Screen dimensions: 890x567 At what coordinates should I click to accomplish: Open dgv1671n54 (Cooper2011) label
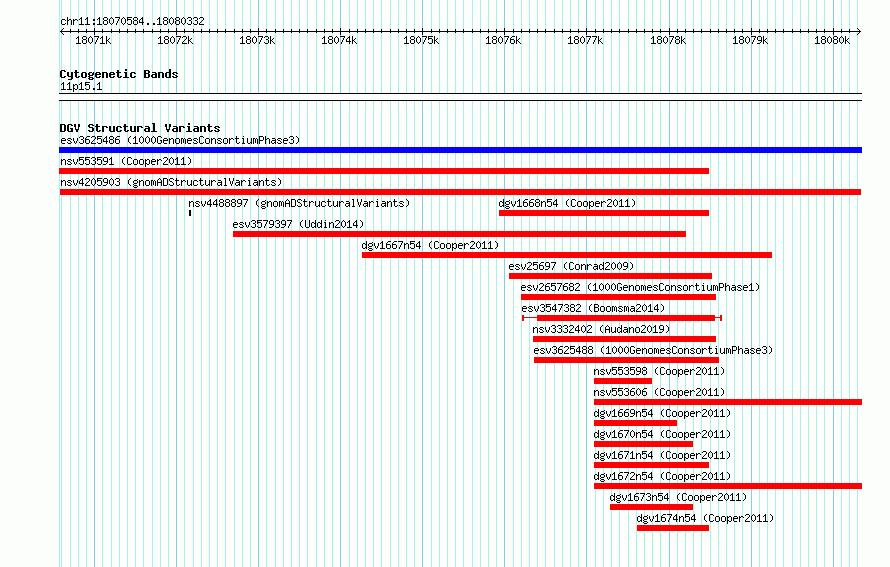662,455
